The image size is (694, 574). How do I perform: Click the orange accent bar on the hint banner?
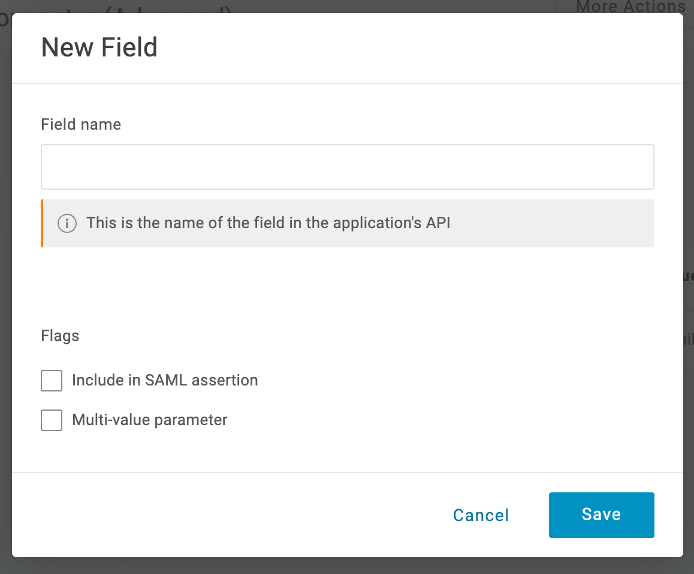coord(42,223)
